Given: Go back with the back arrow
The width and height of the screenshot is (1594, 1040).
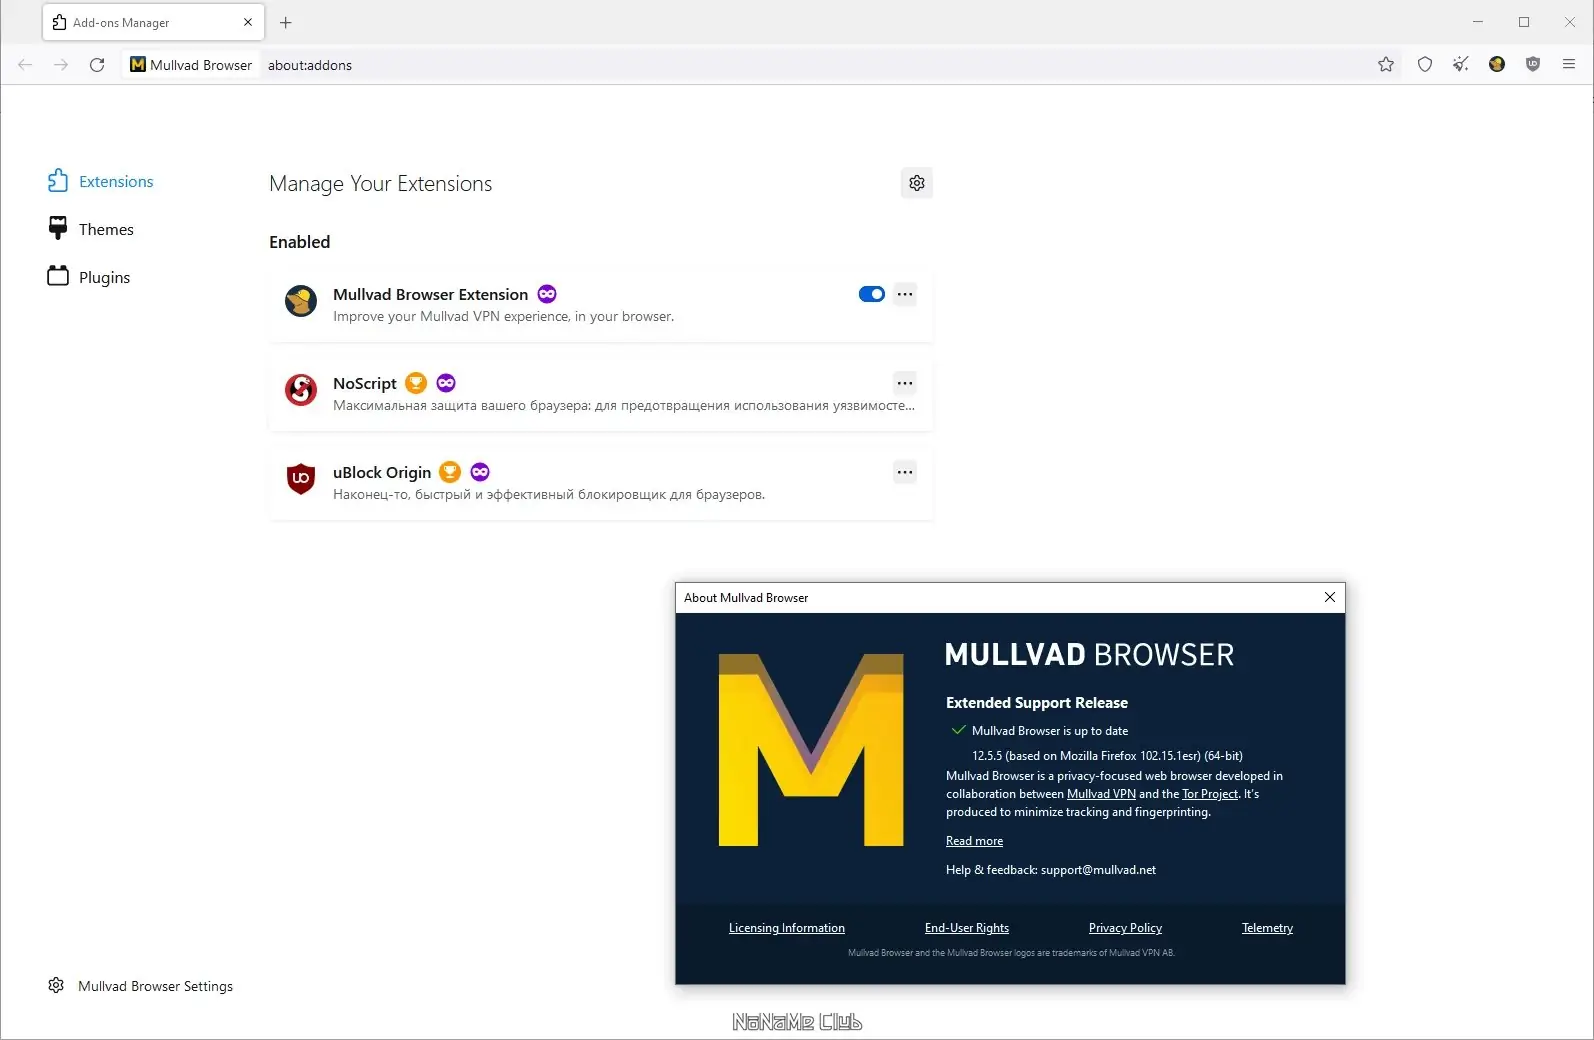Looking at the screenshot, I should point(25,65).
